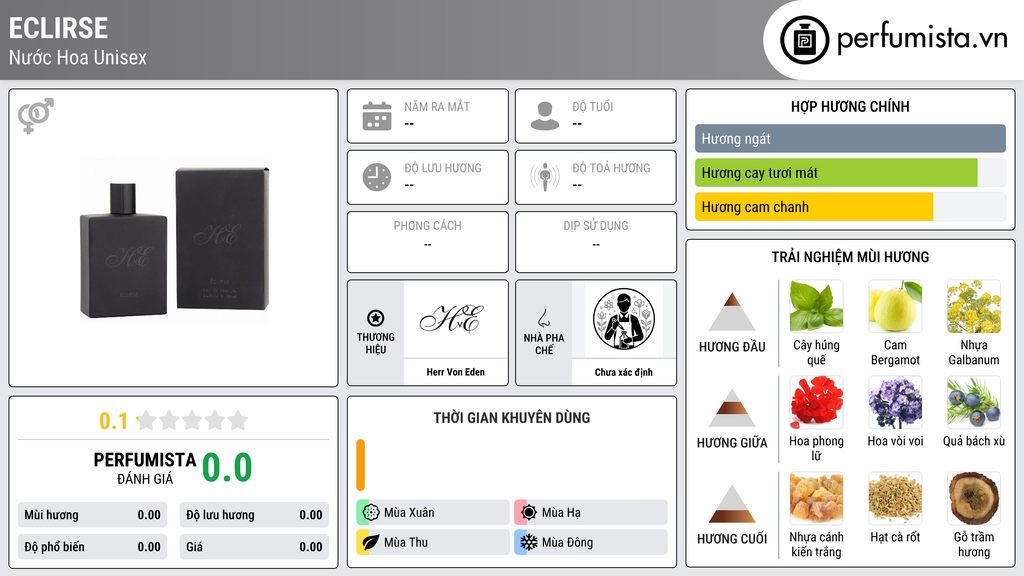Image resolution: width=1024 pixels, height=576 pixels.
Task: Click the Giá score row
Action: pos(254,547)
